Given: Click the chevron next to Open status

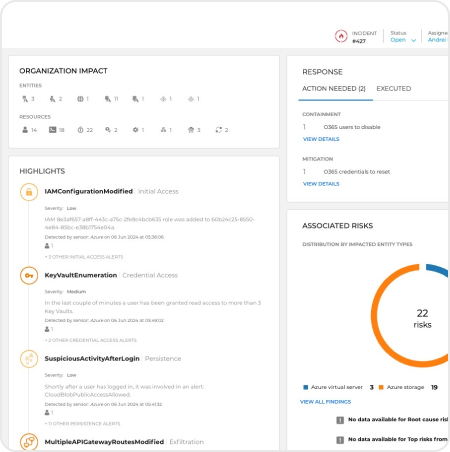Looking at the screenshot, I should click(413, 40).
